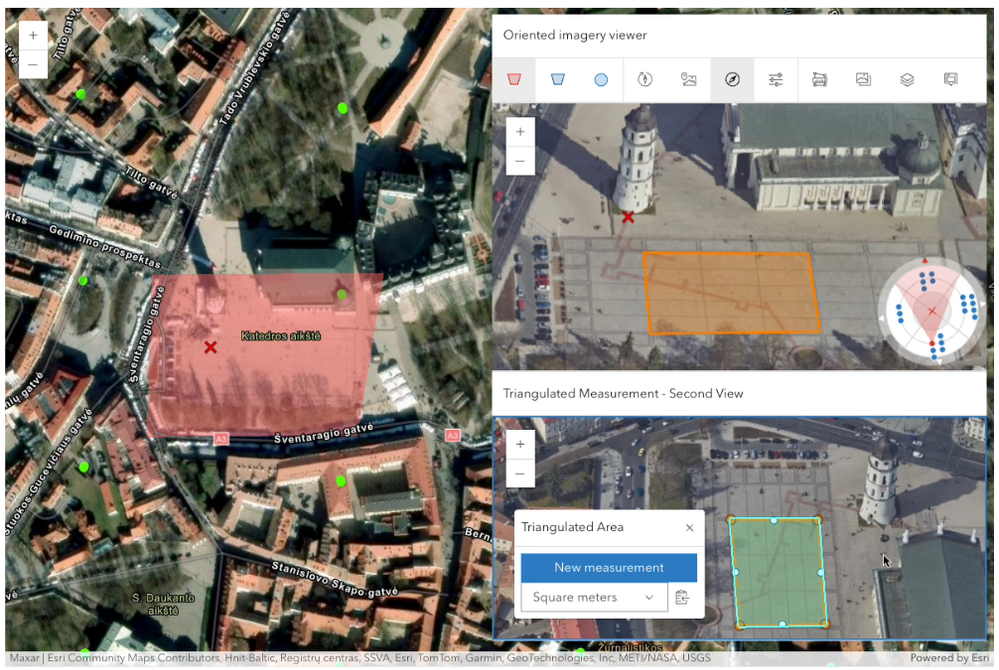Image resolution: width=999 pixels, height=670 pixels.
Task: Click the navigation compass red north arrow
Action: pyautogui.click(x=925, y=260)
